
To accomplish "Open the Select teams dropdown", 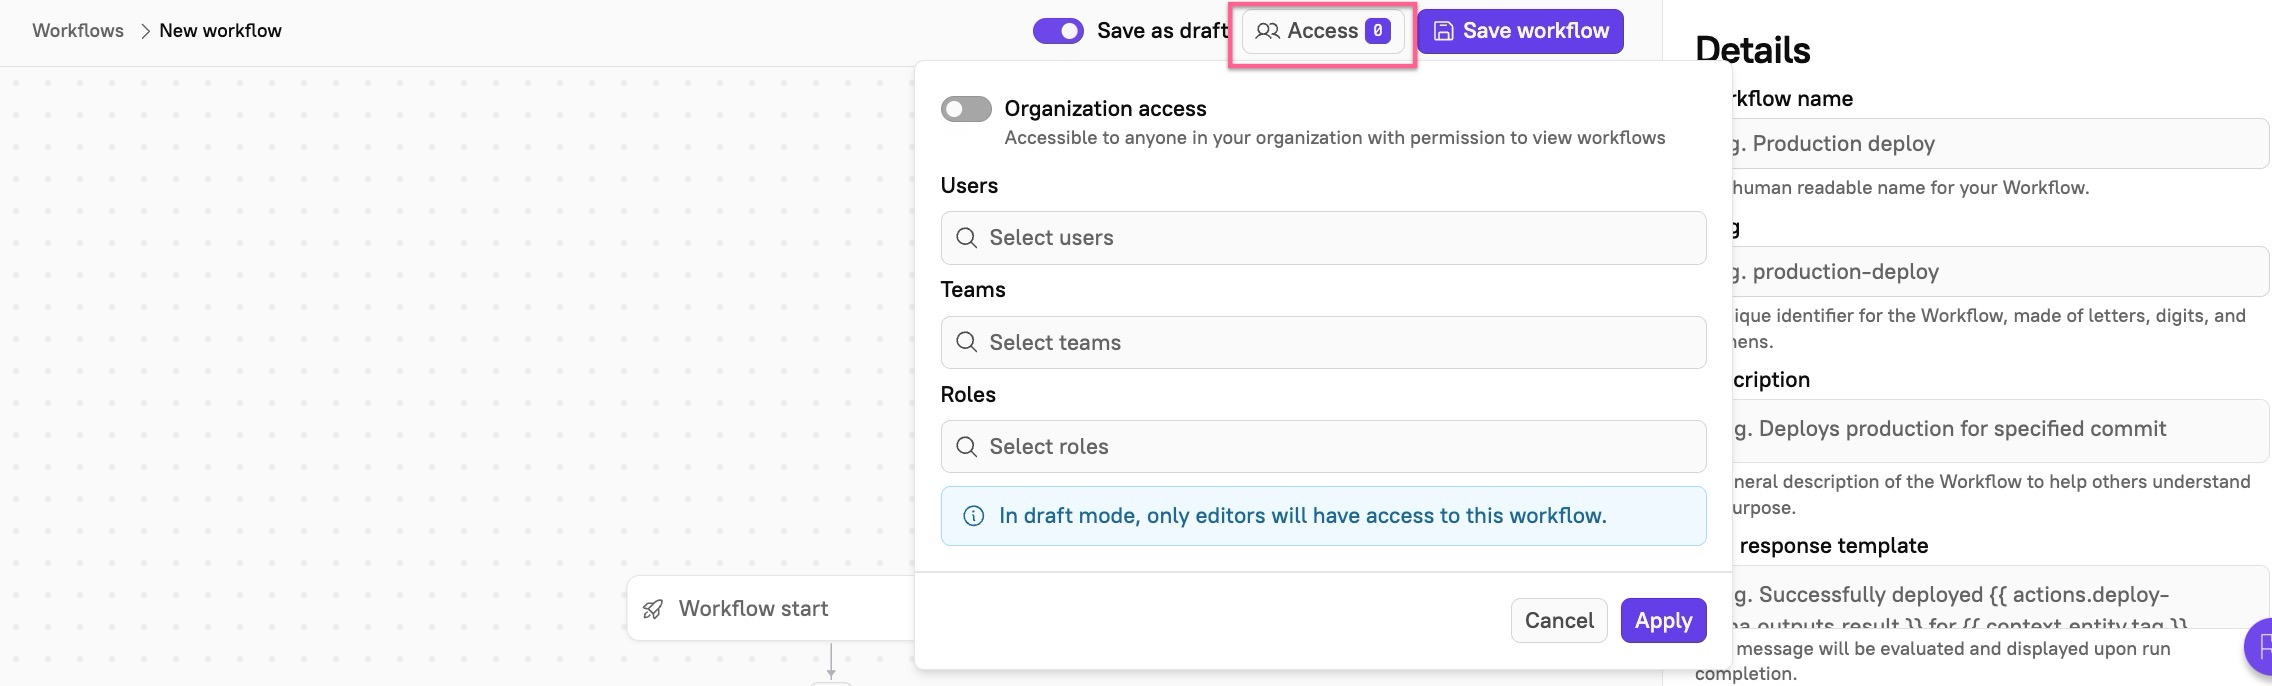I will (x=1322, y=342).
